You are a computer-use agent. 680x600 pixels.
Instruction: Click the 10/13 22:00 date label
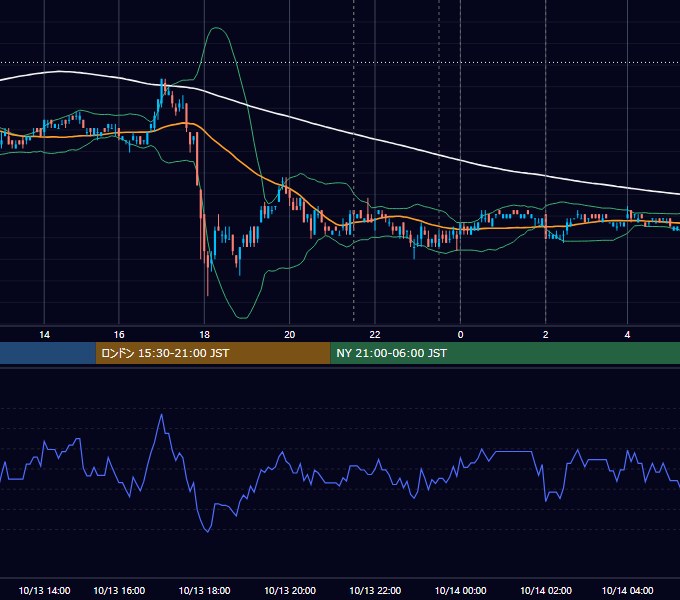375,590
